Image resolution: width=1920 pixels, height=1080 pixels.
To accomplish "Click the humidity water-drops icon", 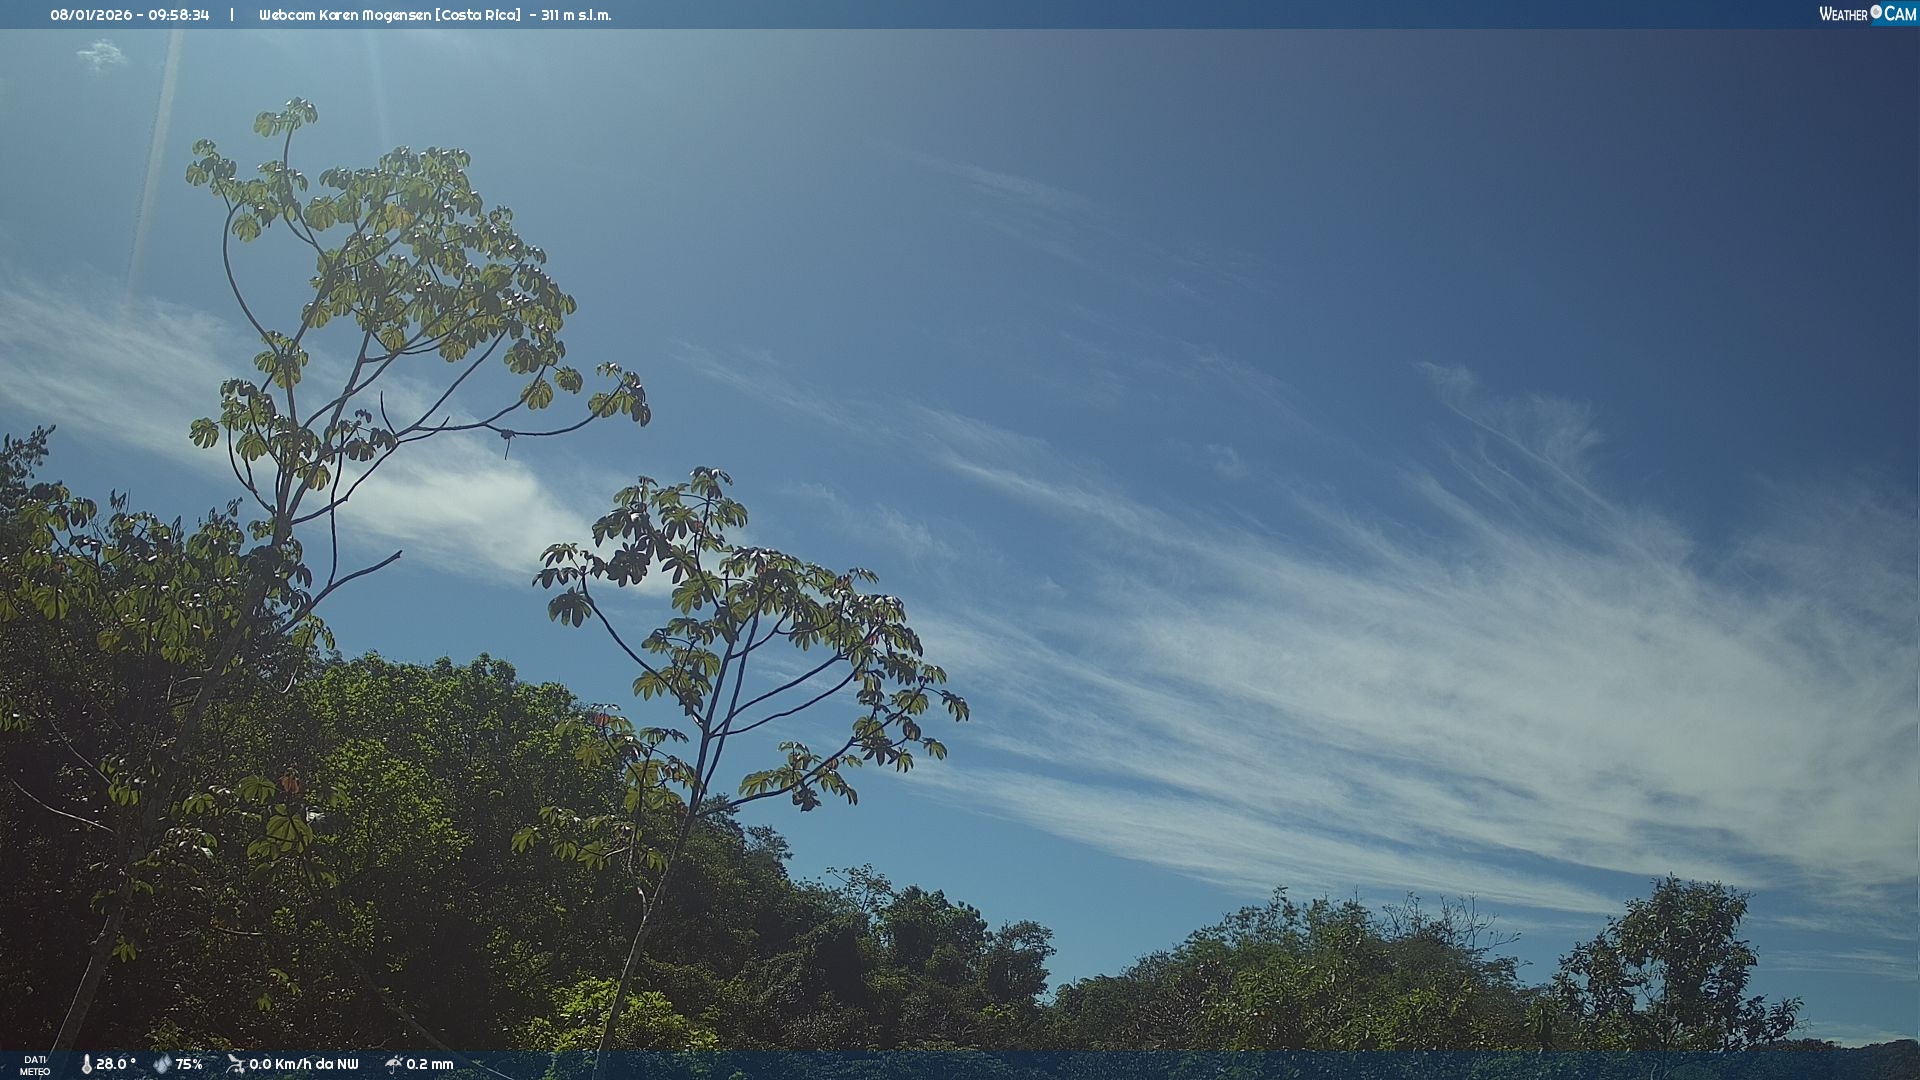I will tap(162, 1064).
